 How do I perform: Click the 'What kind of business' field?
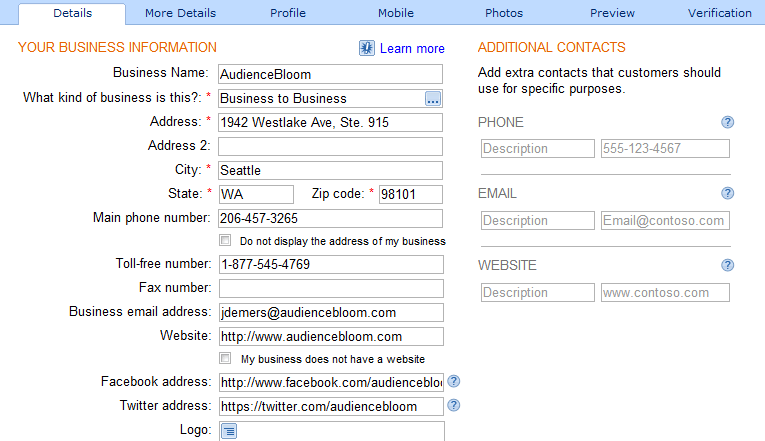(x=330, y=99)
